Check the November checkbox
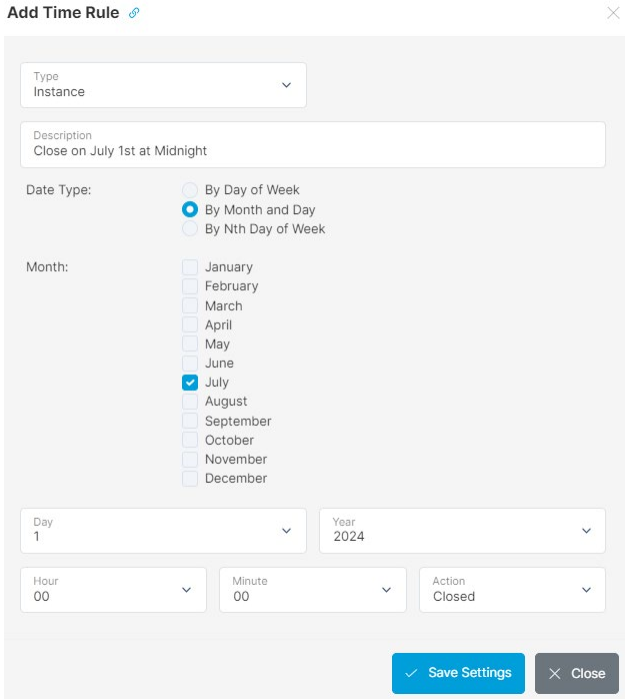This screenshot has height=699, width=633. pyautogui.click(x=190, y=459)
